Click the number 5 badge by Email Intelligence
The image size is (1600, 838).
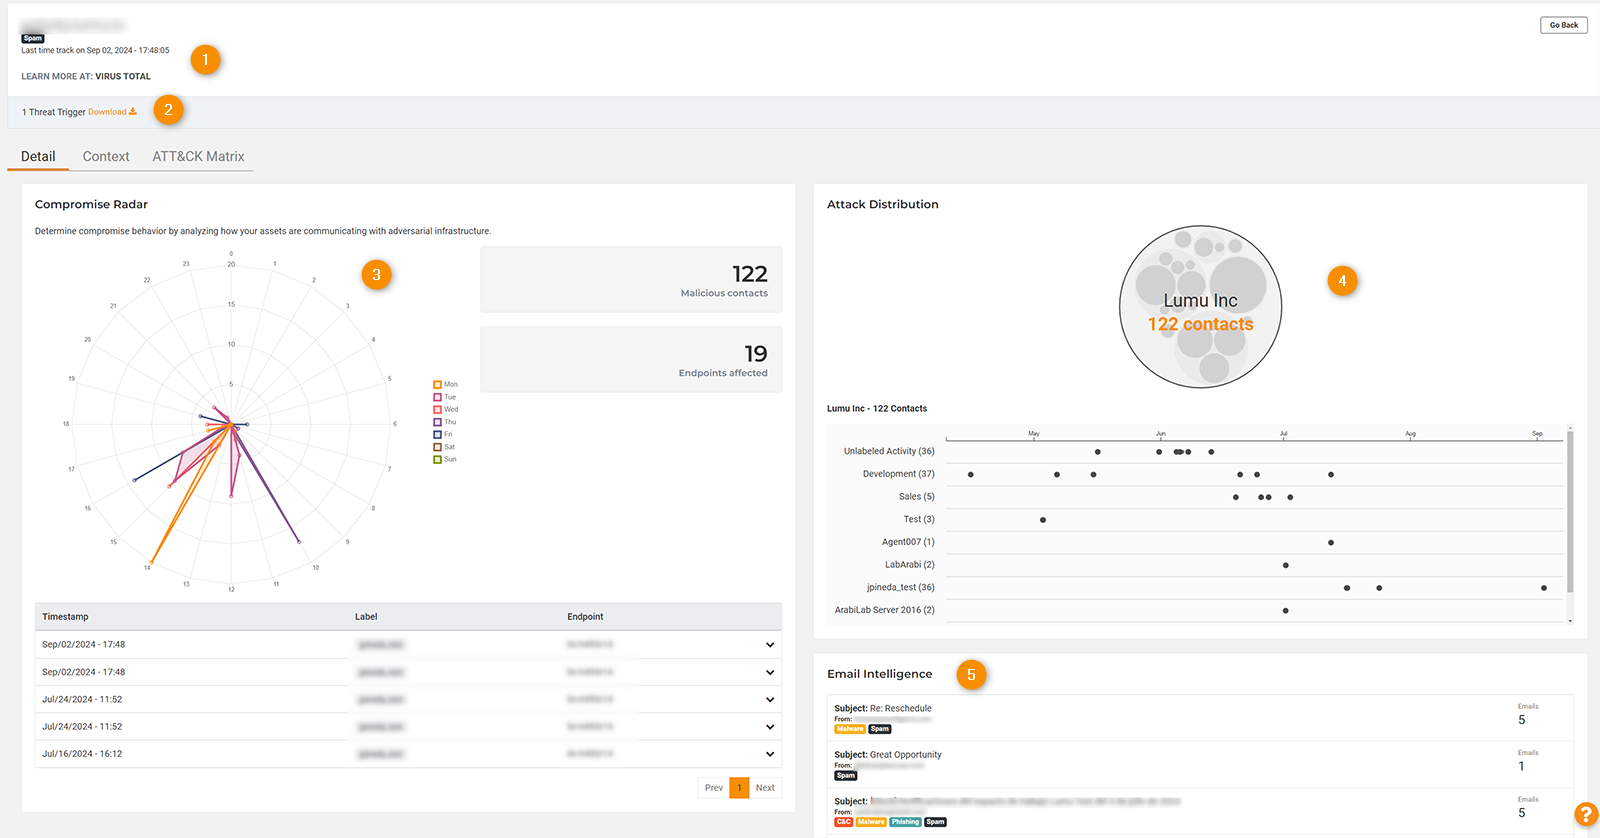[970, 675]
